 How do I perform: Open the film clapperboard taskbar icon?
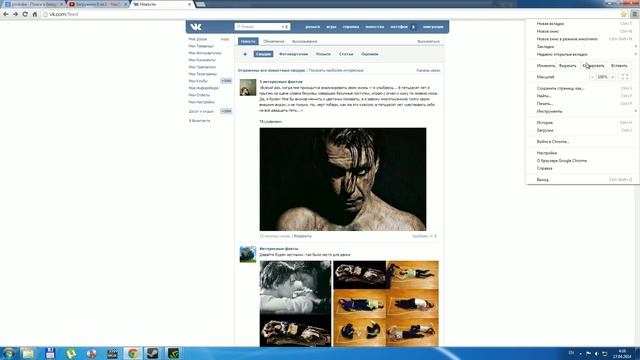click(x=112, y=353)
